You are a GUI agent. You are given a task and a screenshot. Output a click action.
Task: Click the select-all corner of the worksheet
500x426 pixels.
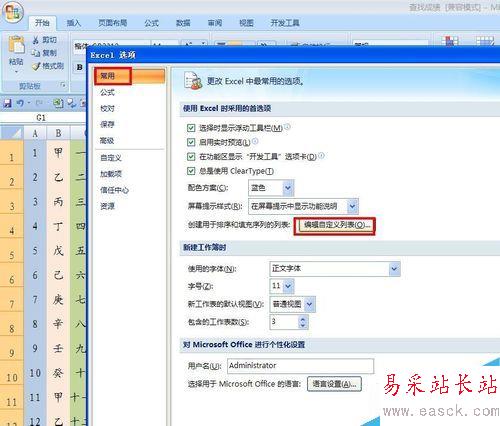pyautogui.click(x=12, y=133)
